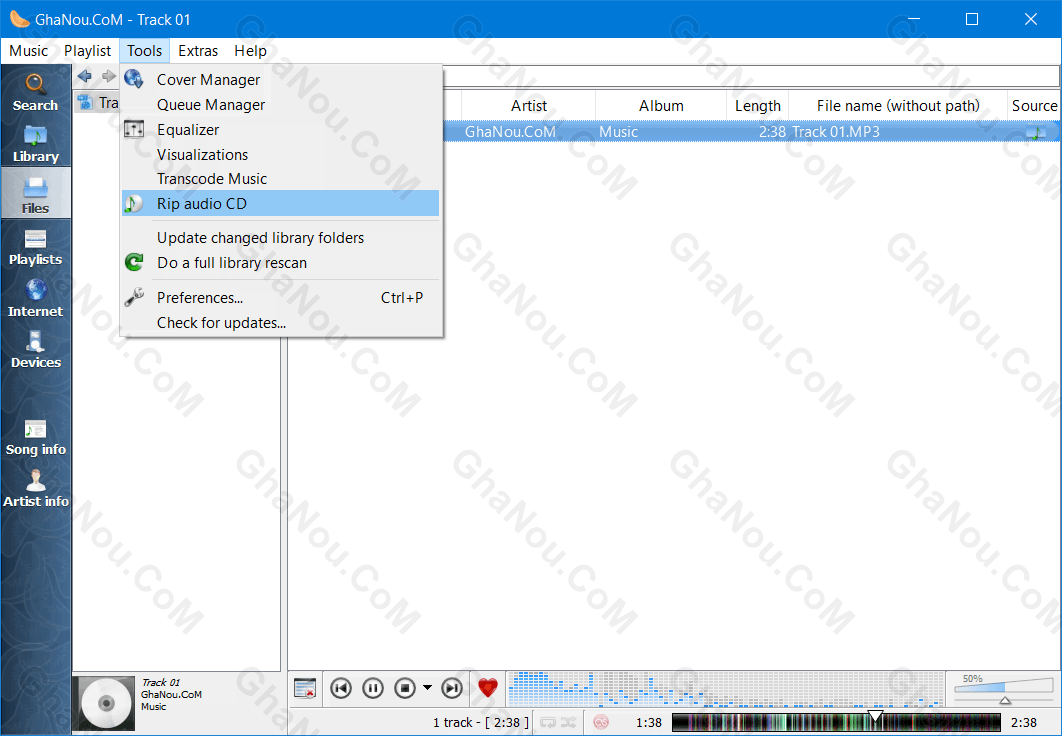Screen dimensions: 1062x736
Task: Open the Playlist menu
Action: 87,51
